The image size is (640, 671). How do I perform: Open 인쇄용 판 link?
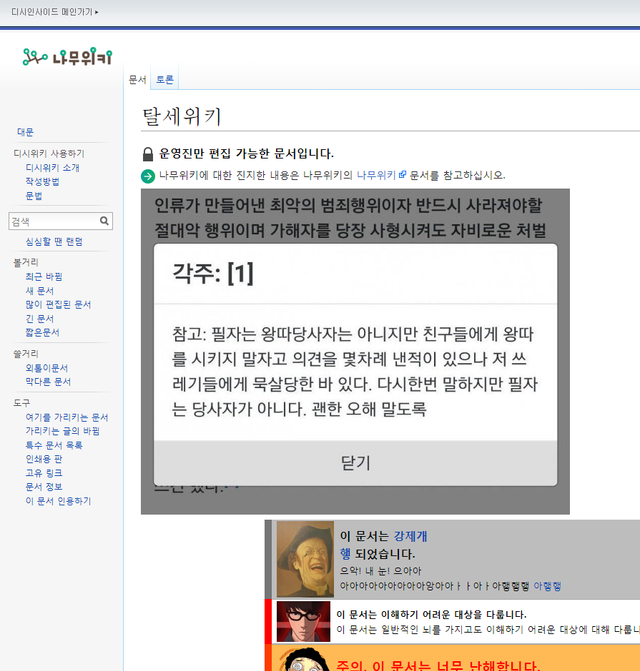tap(44, 459)
